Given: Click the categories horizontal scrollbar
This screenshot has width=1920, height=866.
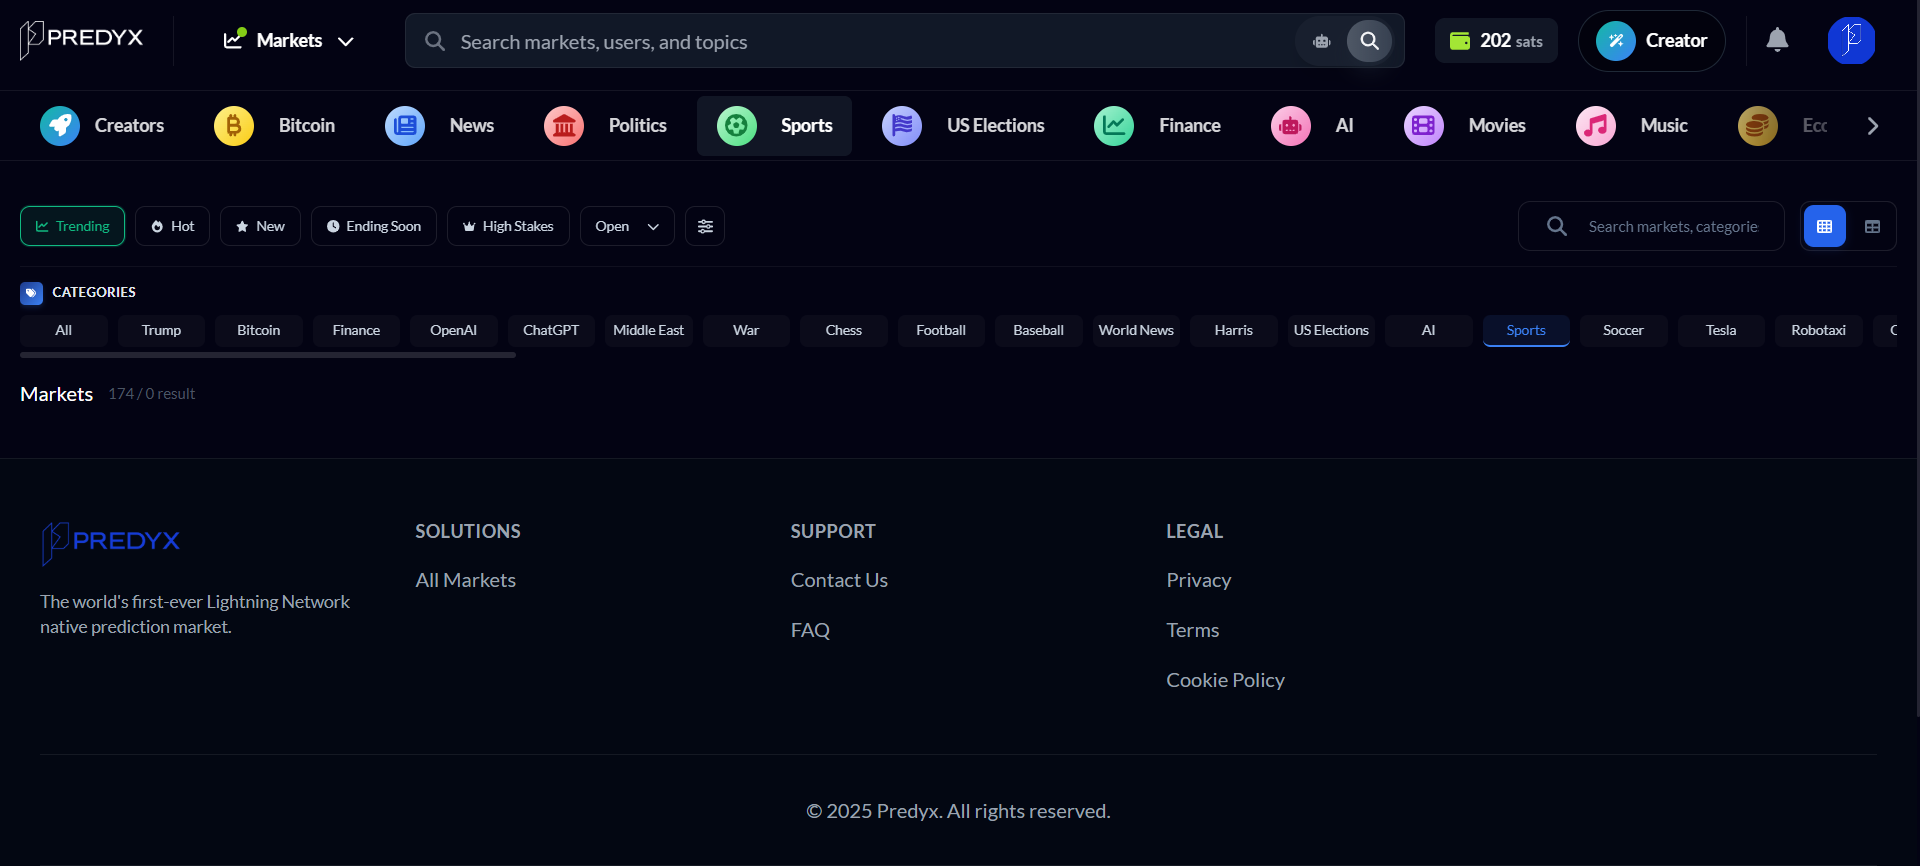Looking at the screenshot, I should [x=268, y=355].
